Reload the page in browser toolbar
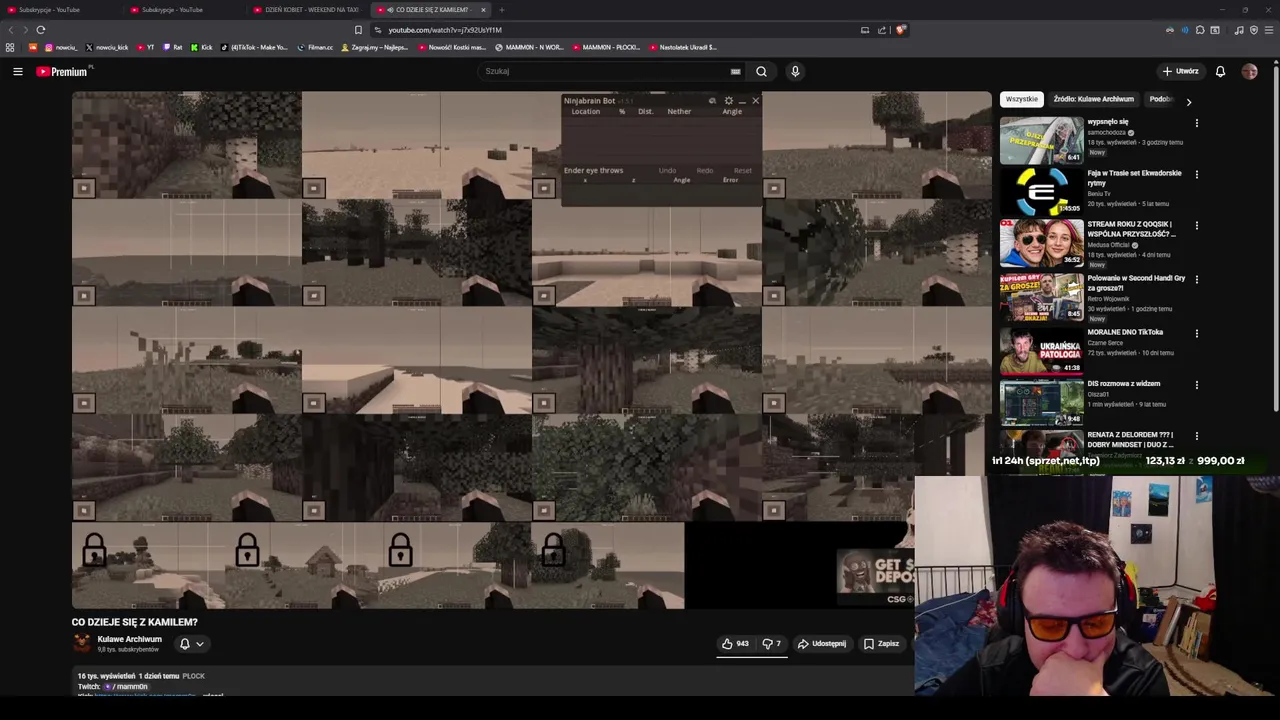This screenshot has width=1280, height=720. point(41,30)
